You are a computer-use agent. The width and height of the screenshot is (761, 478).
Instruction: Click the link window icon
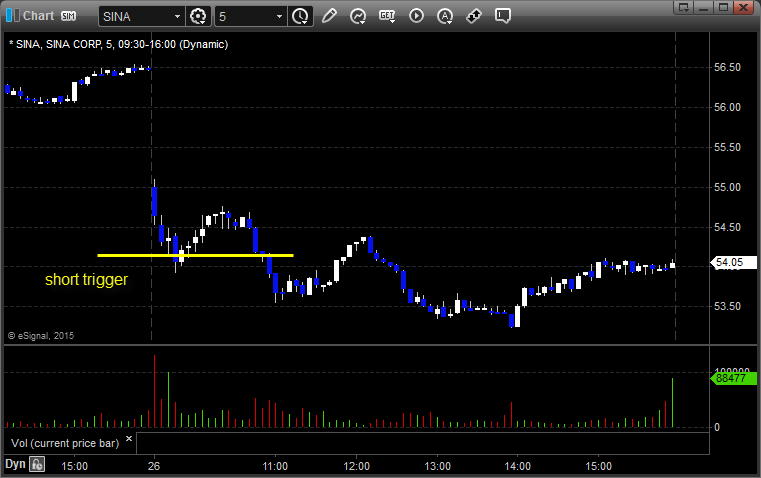(x=474, y=16)
